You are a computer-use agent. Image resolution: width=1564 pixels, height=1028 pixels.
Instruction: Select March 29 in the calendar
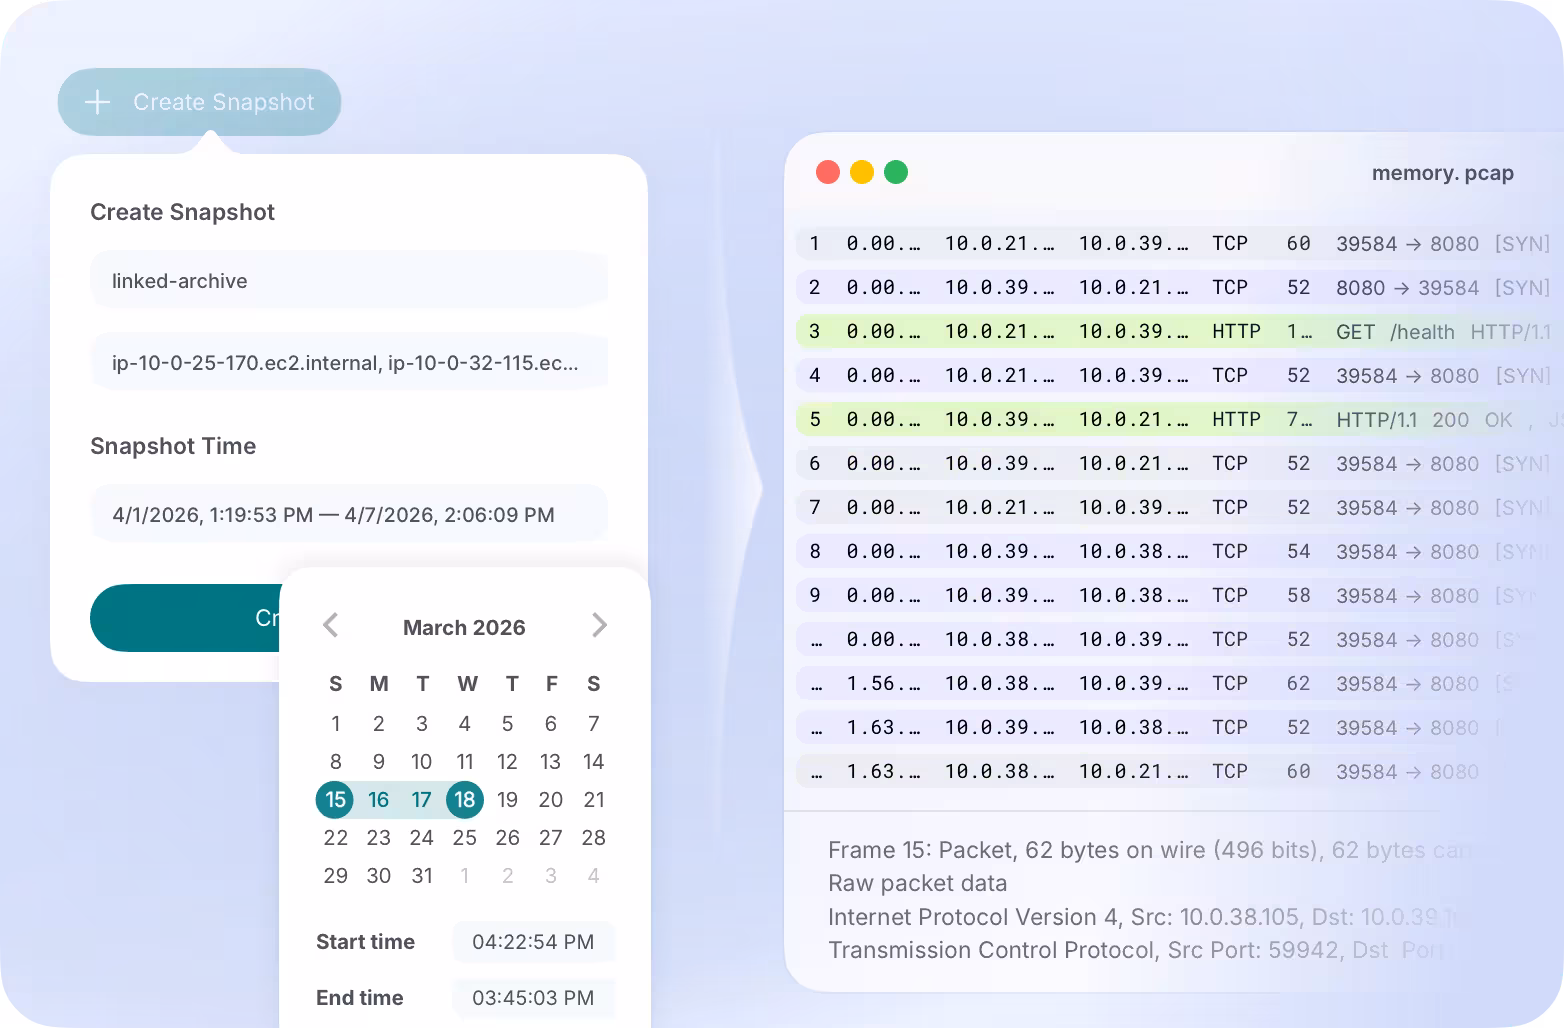(335, 876)
